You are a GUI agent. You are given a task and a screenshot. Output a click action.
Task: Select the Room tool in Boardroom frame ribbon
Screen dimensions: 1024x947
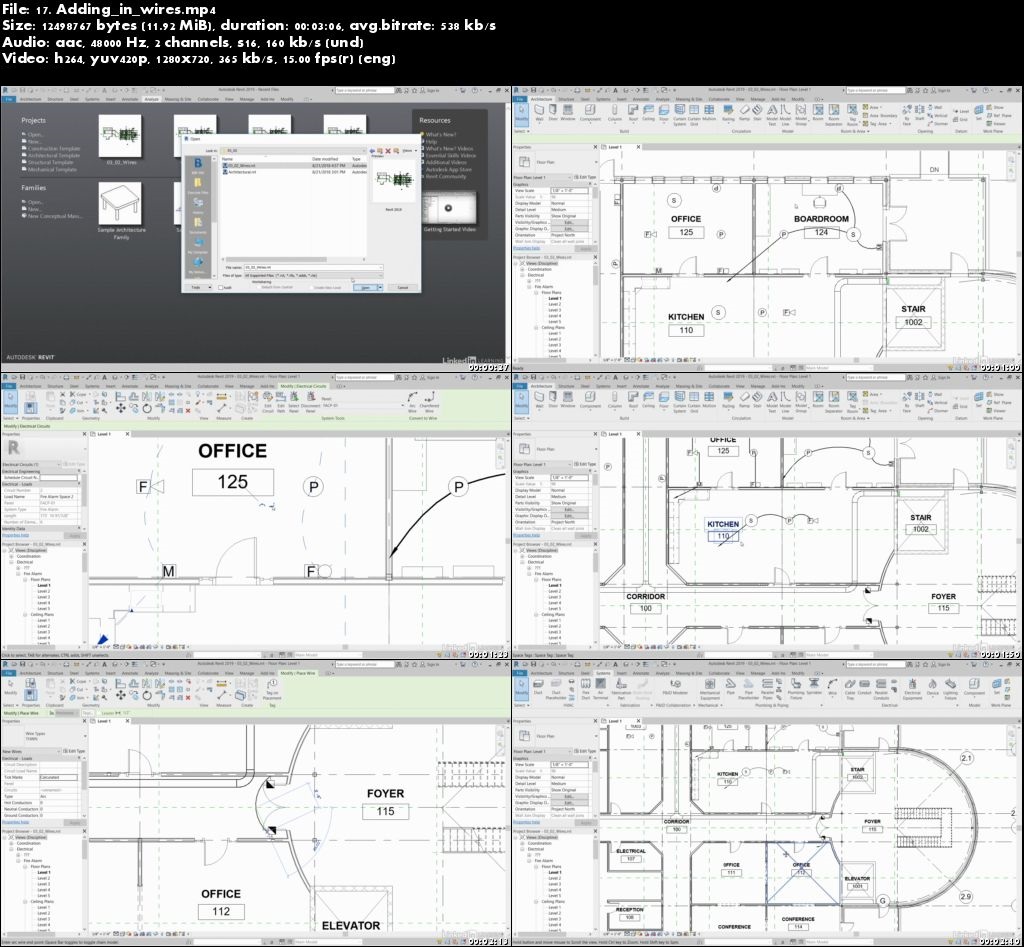click(818, 113)
